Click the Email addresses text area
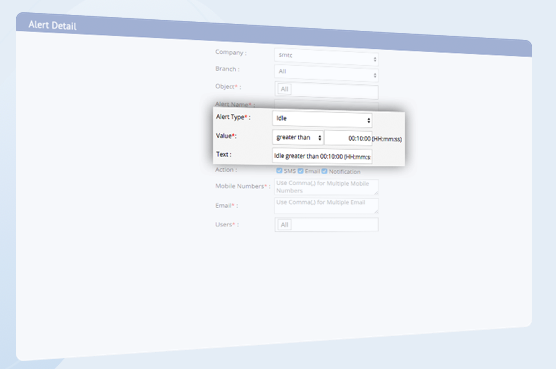Viewport: 556px width, 369px height. coord(326,206)
